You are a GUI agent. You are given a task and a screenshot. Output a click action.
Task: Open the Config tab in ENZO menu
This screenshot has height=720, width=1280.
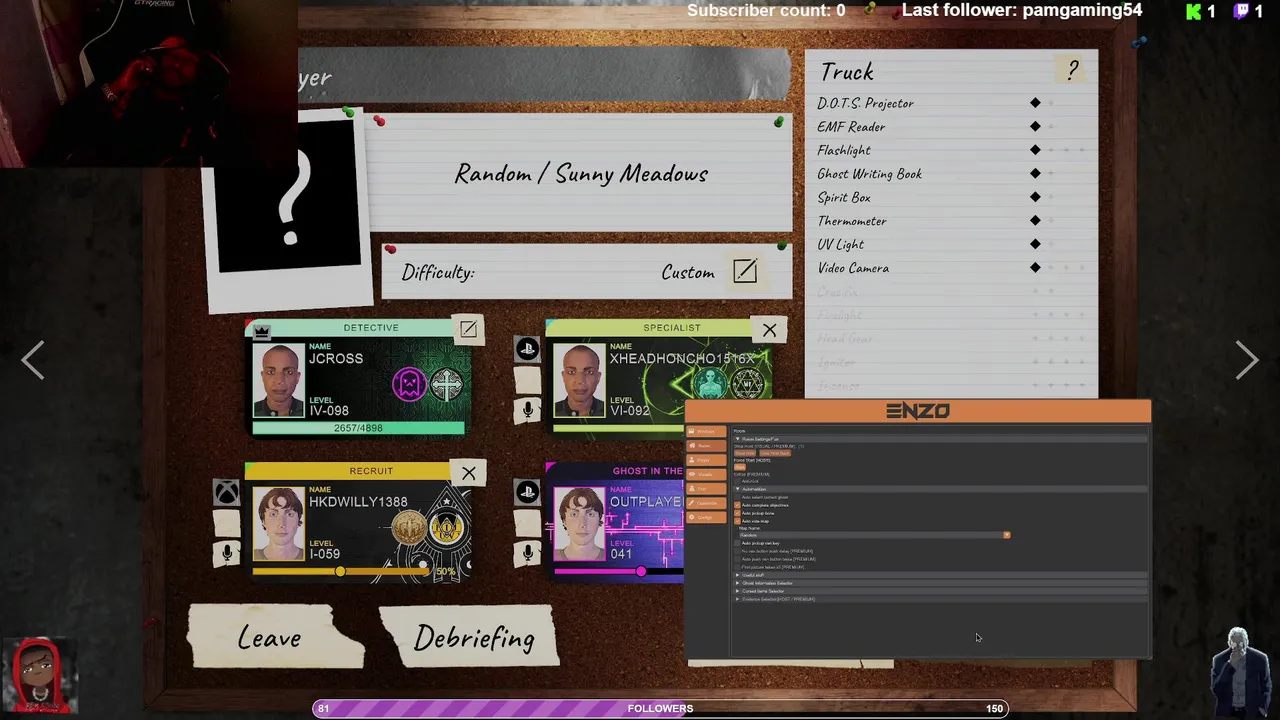(x=707, y=517)
